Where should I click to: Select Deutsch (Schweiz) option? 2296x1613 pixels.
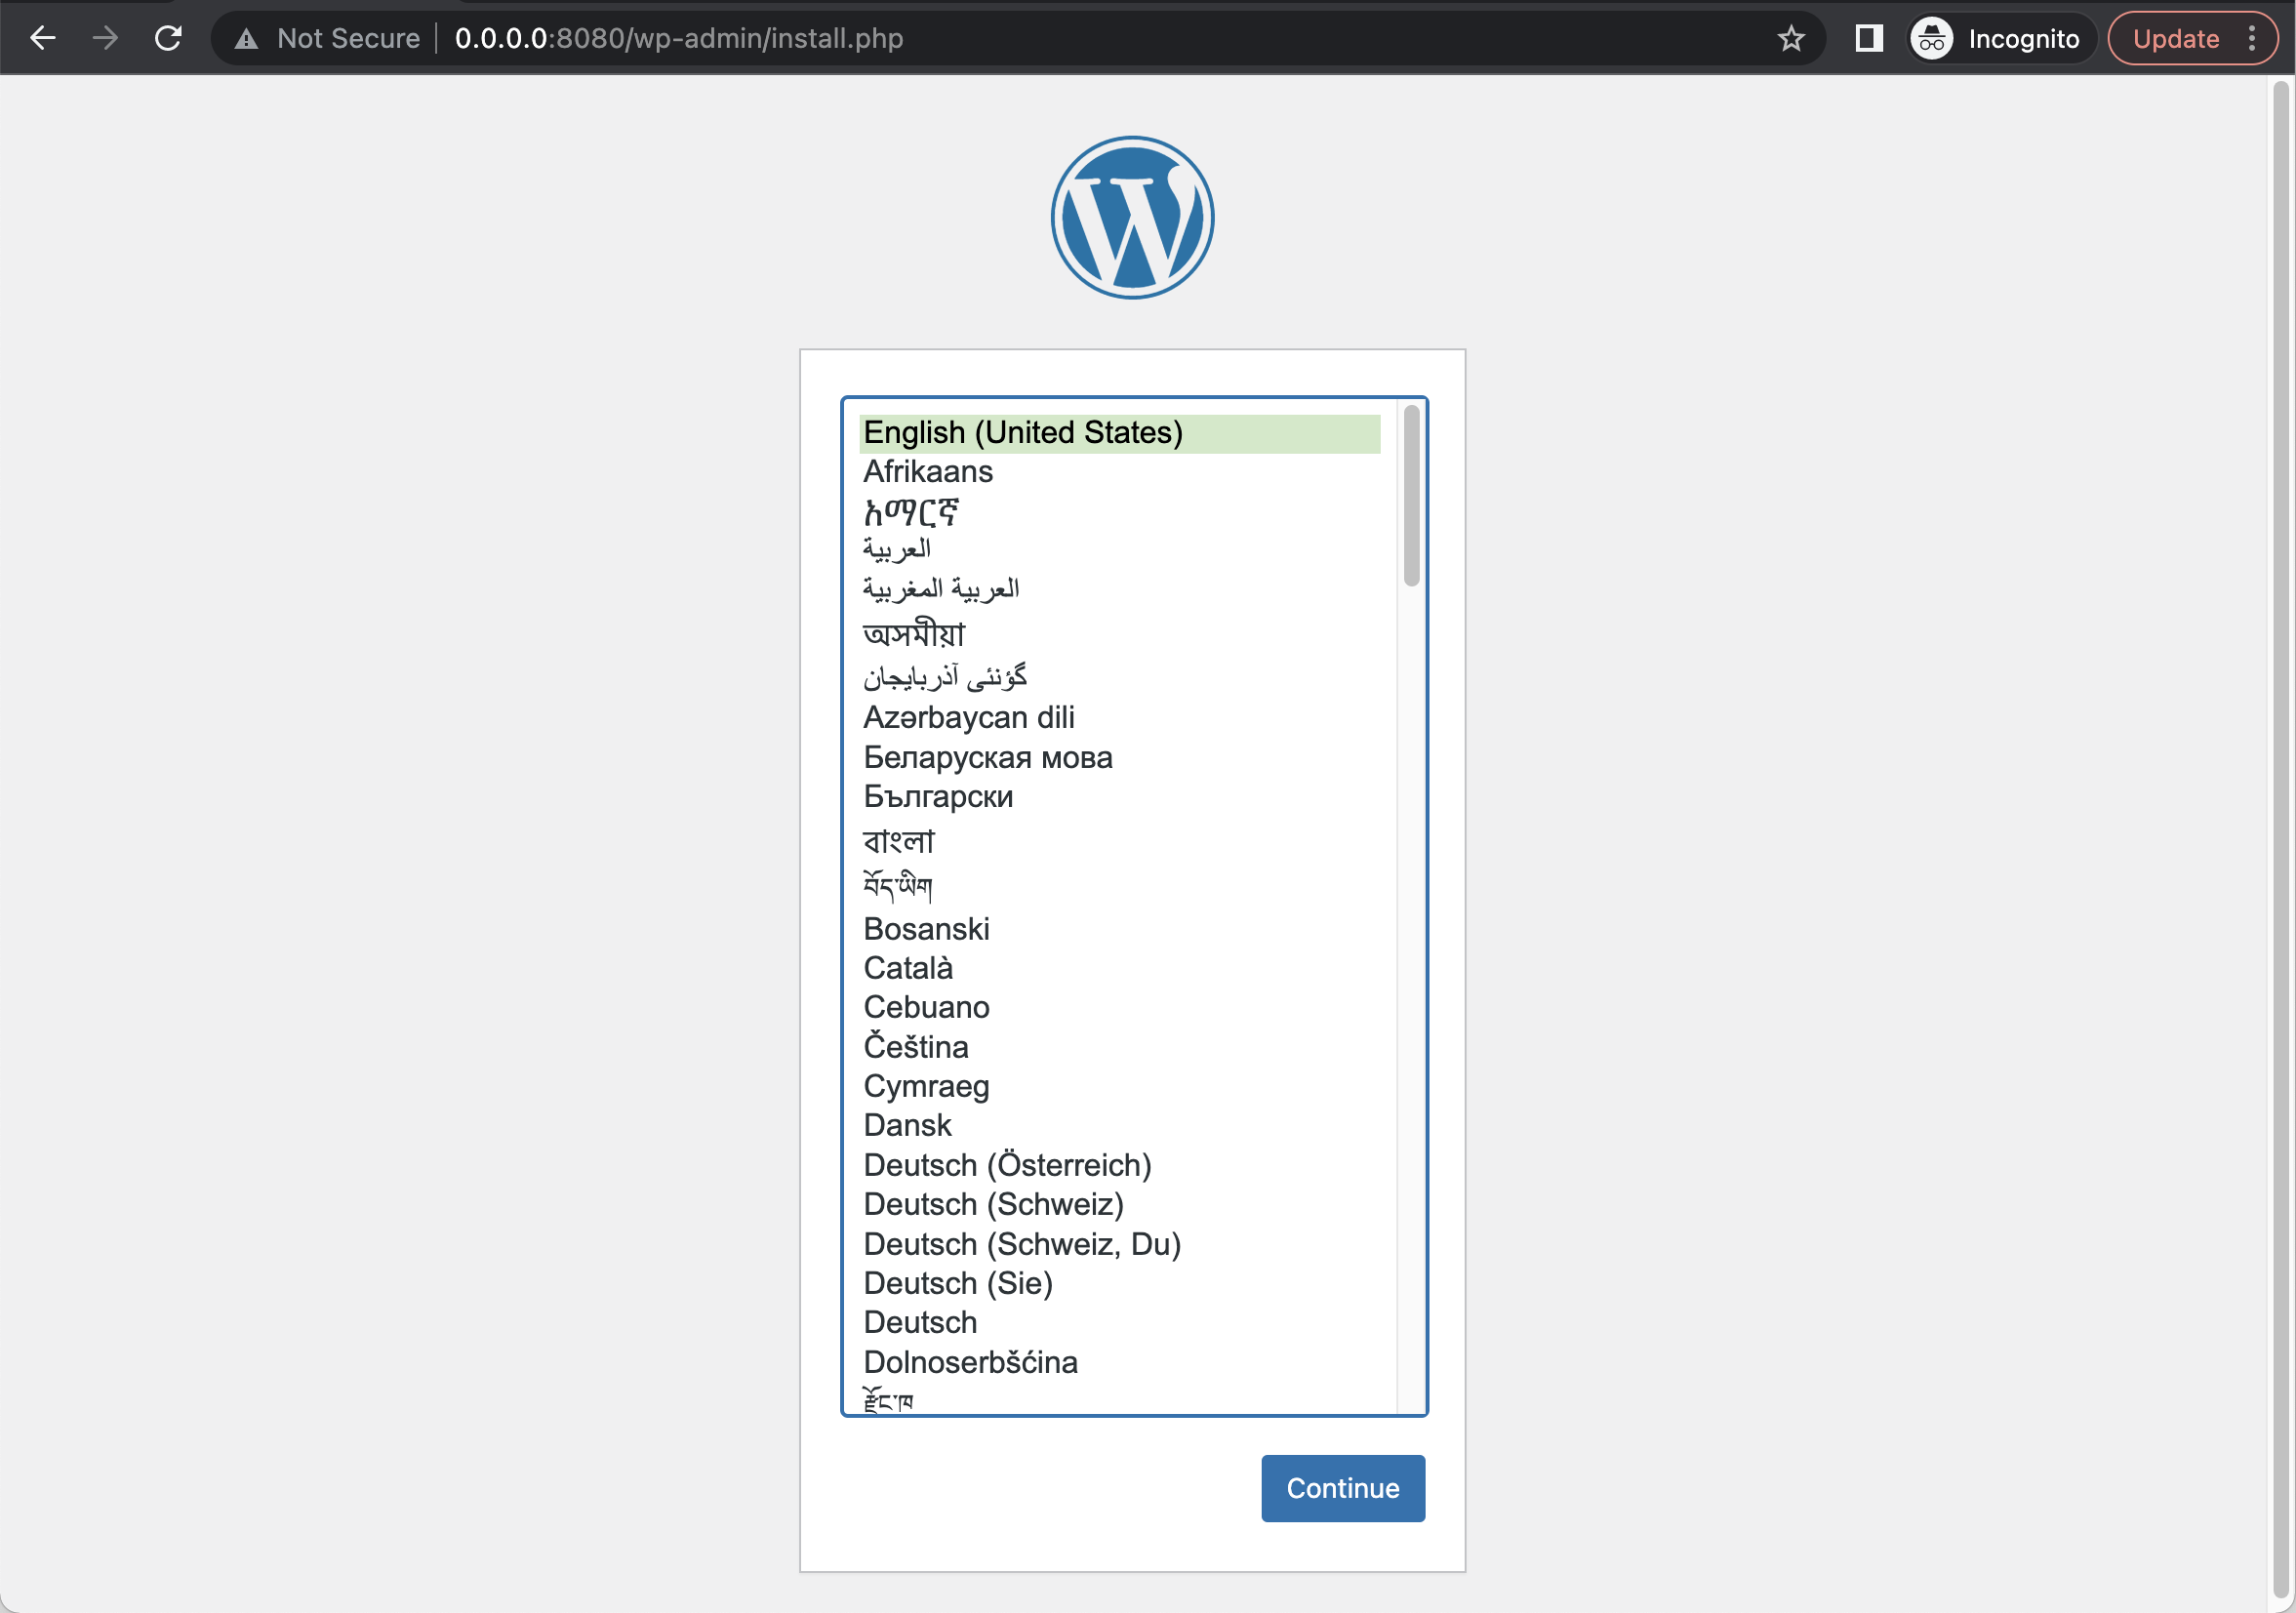pyautogui.click(x=1119, y=1204)
